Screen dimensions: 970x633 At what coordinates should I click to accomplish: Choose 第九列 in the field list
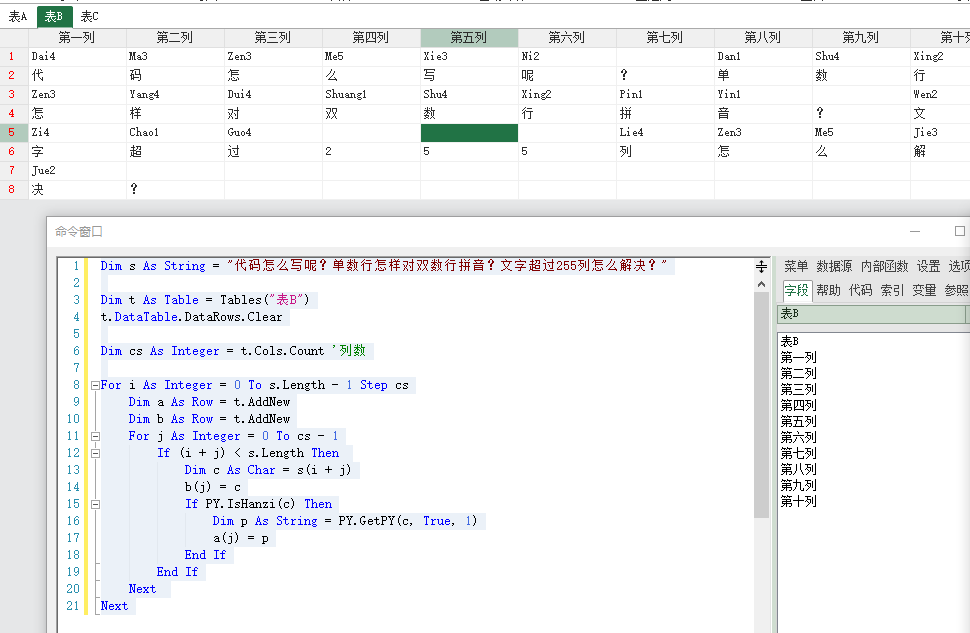coord(799,485)
